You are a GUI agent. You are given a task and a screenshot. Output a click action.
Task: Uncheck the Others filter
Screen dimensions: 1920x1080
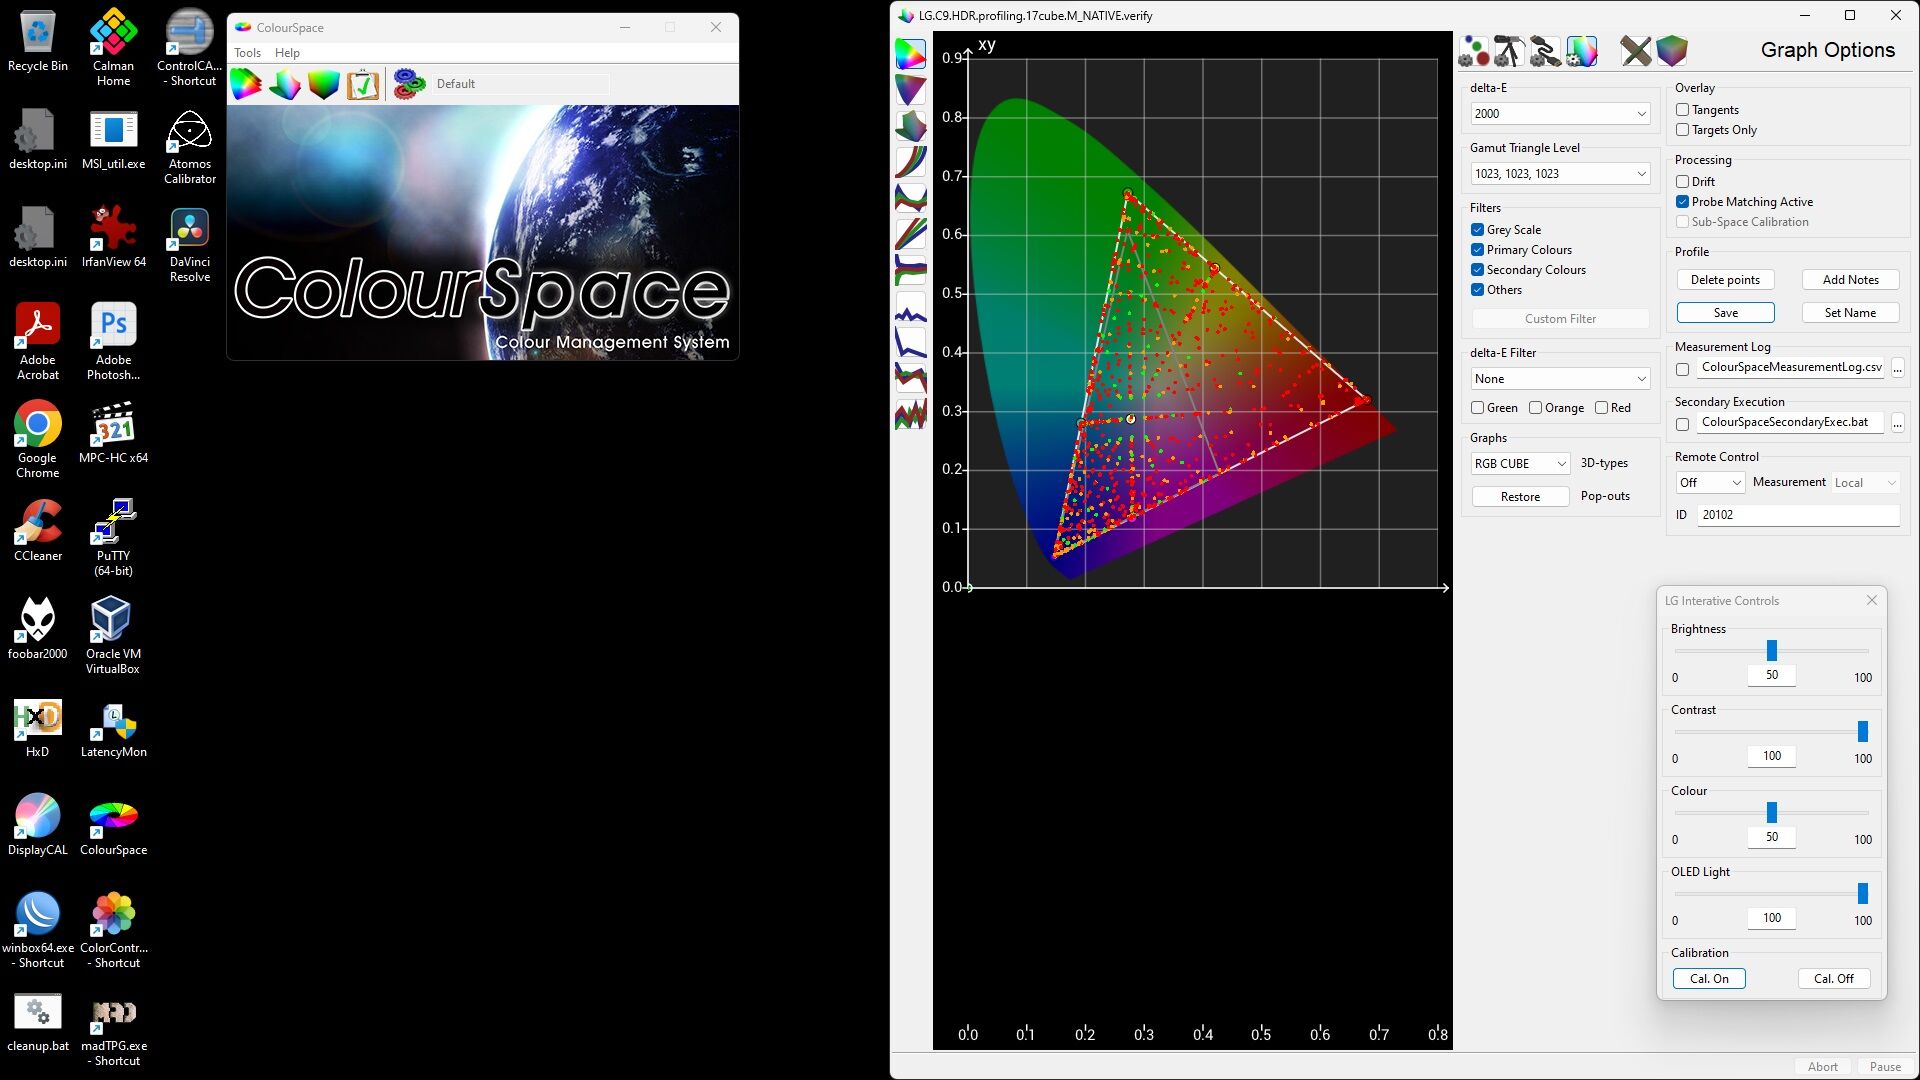pos(1477,290)
